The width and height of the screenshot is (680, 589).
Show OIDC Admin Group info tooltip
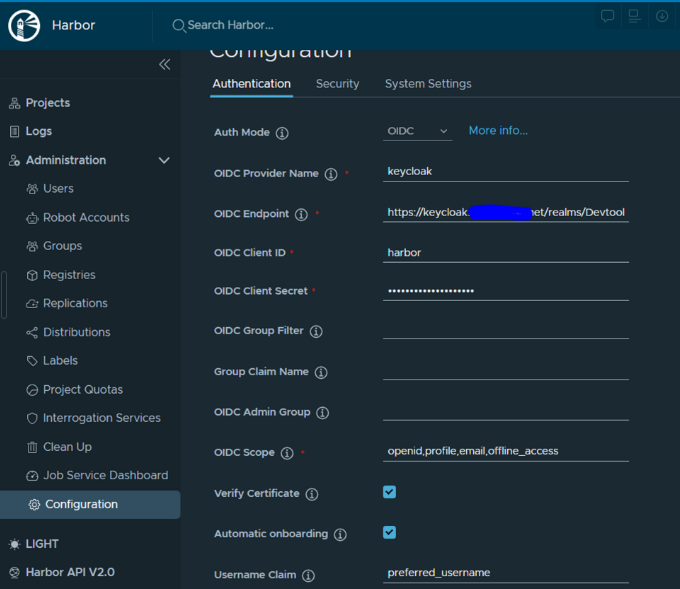click(322, 412)
